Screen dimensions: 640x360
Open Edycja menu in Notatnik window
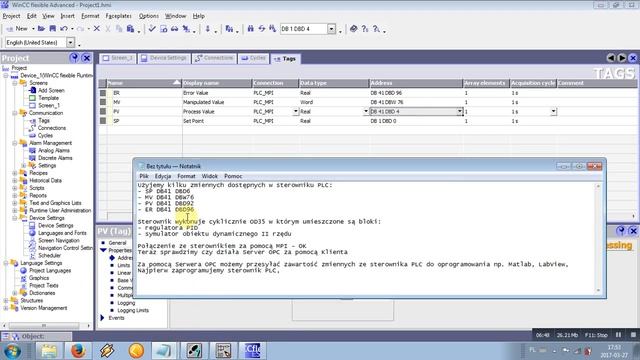(162, 176)
